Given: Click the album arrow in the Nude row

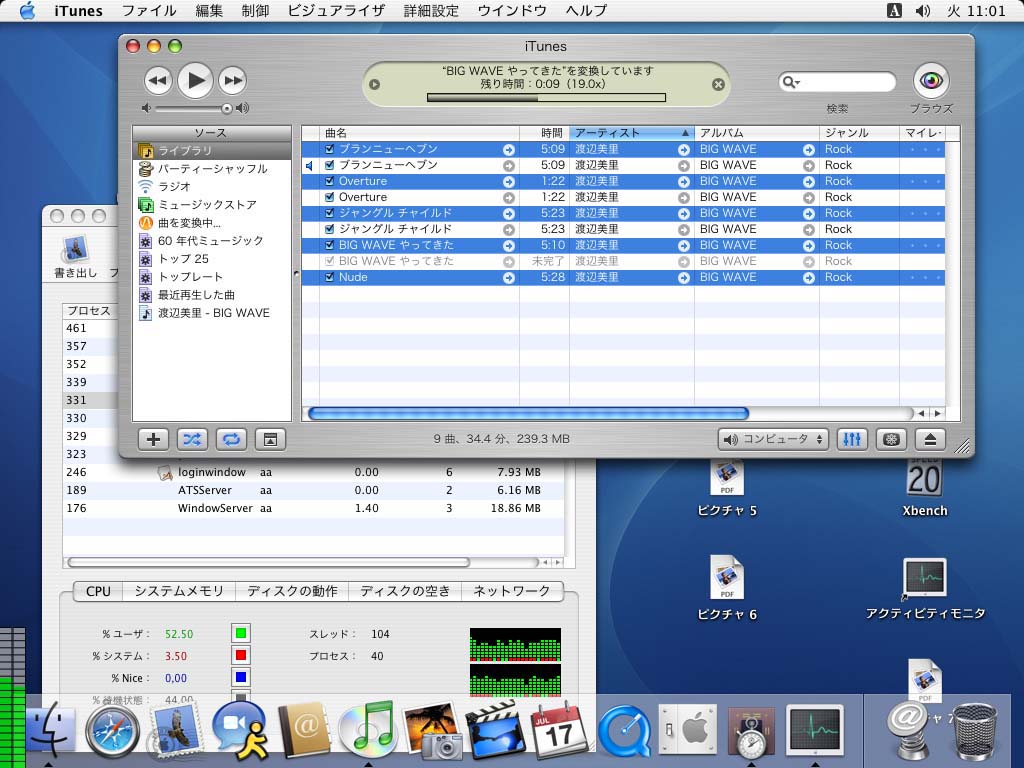Looking at the screenshot, I should (x=808, y=278).
